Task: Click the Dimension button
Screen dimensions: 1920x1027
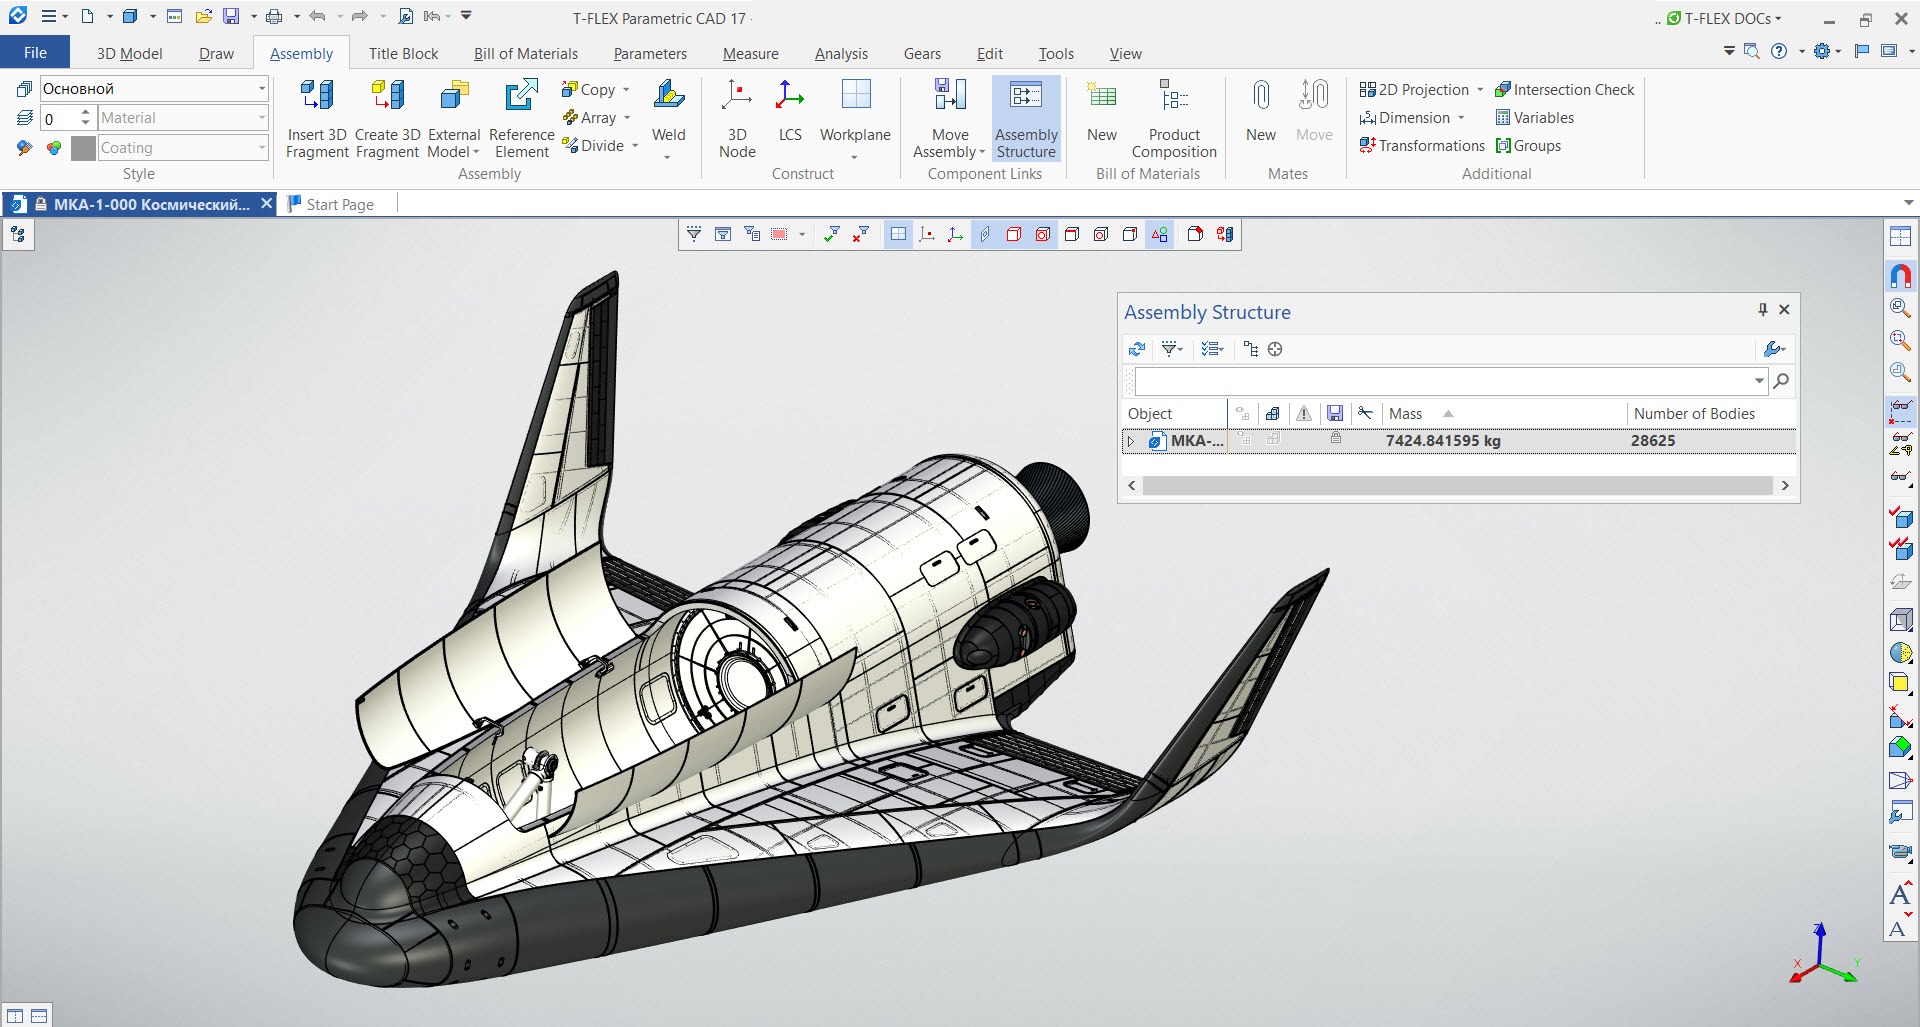Action: click(1412, 118)
